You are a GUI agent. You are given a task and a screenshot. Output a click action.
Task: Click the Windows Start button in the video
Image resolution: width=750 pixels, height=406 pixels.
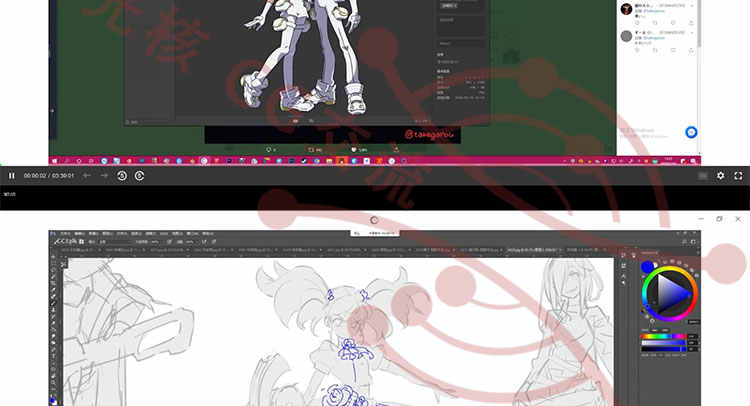54,161
